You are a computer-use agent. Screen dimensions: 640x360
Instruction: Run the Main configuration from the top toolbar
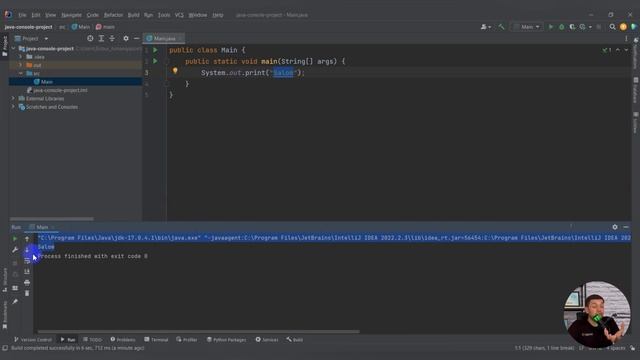point(551,27)
